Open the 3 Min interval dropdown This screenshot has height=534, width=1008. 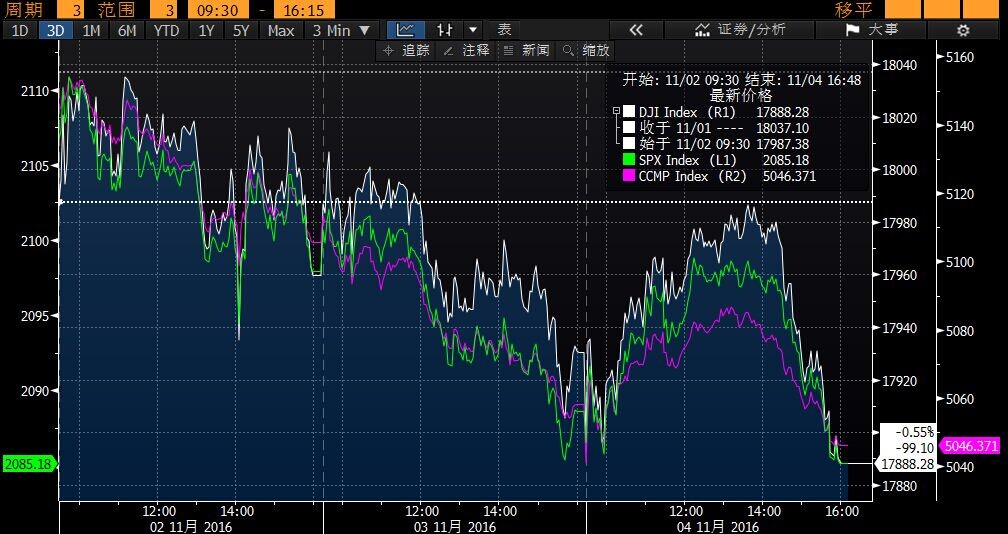click(x=341, y=30)
